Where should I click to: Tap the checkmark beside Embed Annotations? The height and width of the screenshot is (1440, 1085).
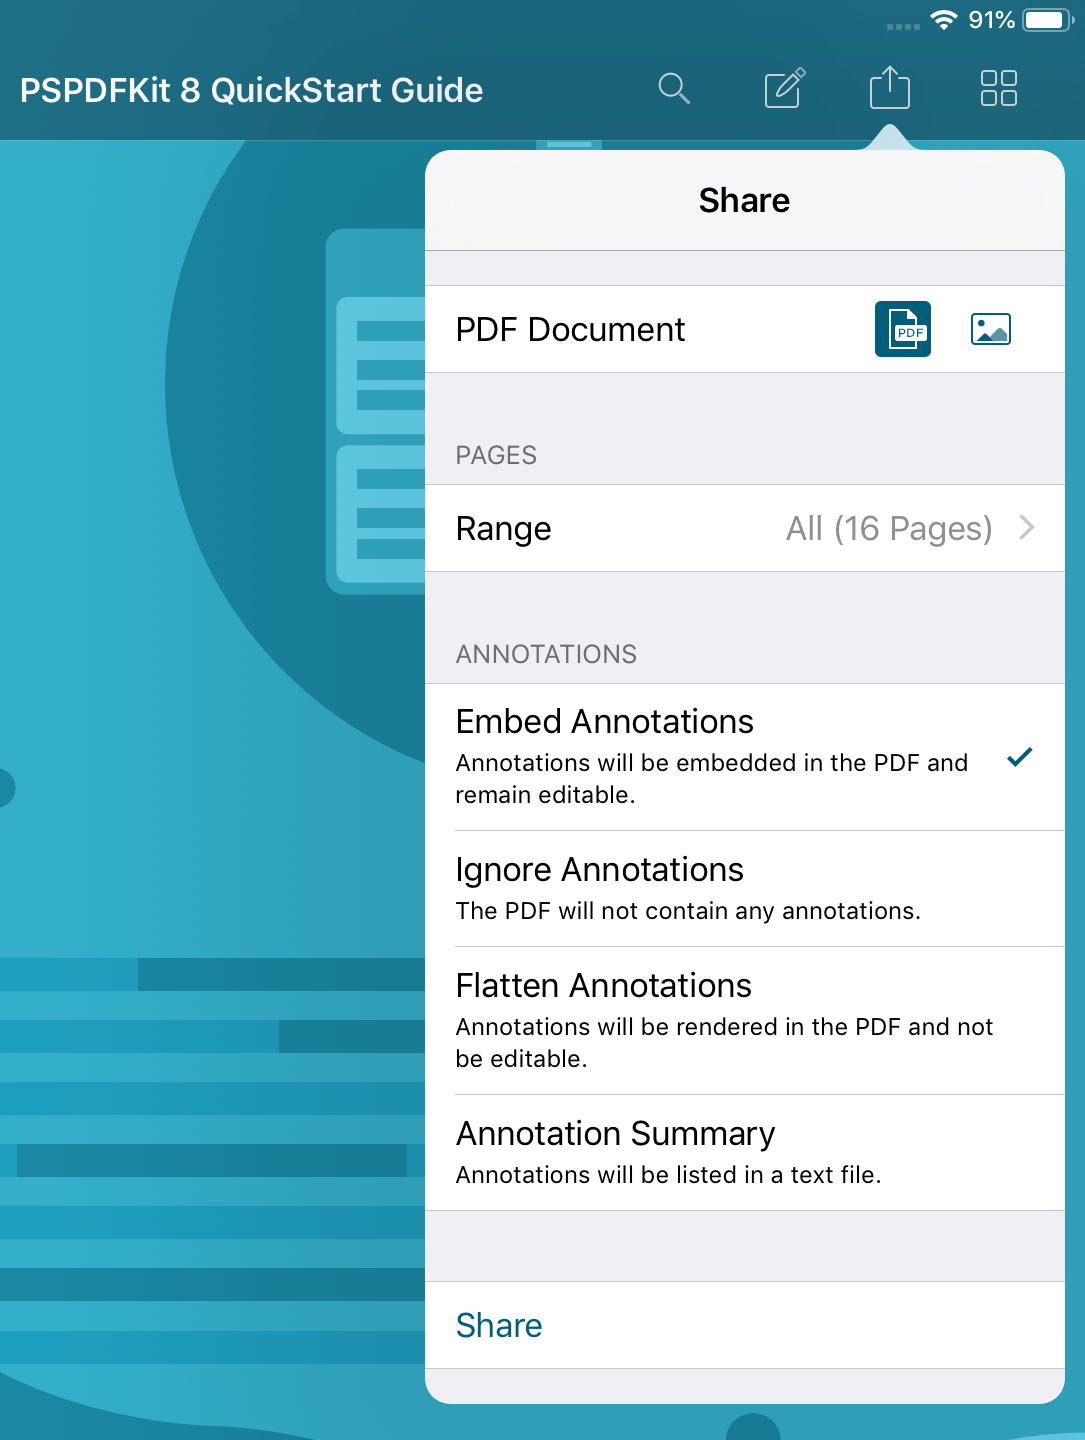click(1019, 757)
